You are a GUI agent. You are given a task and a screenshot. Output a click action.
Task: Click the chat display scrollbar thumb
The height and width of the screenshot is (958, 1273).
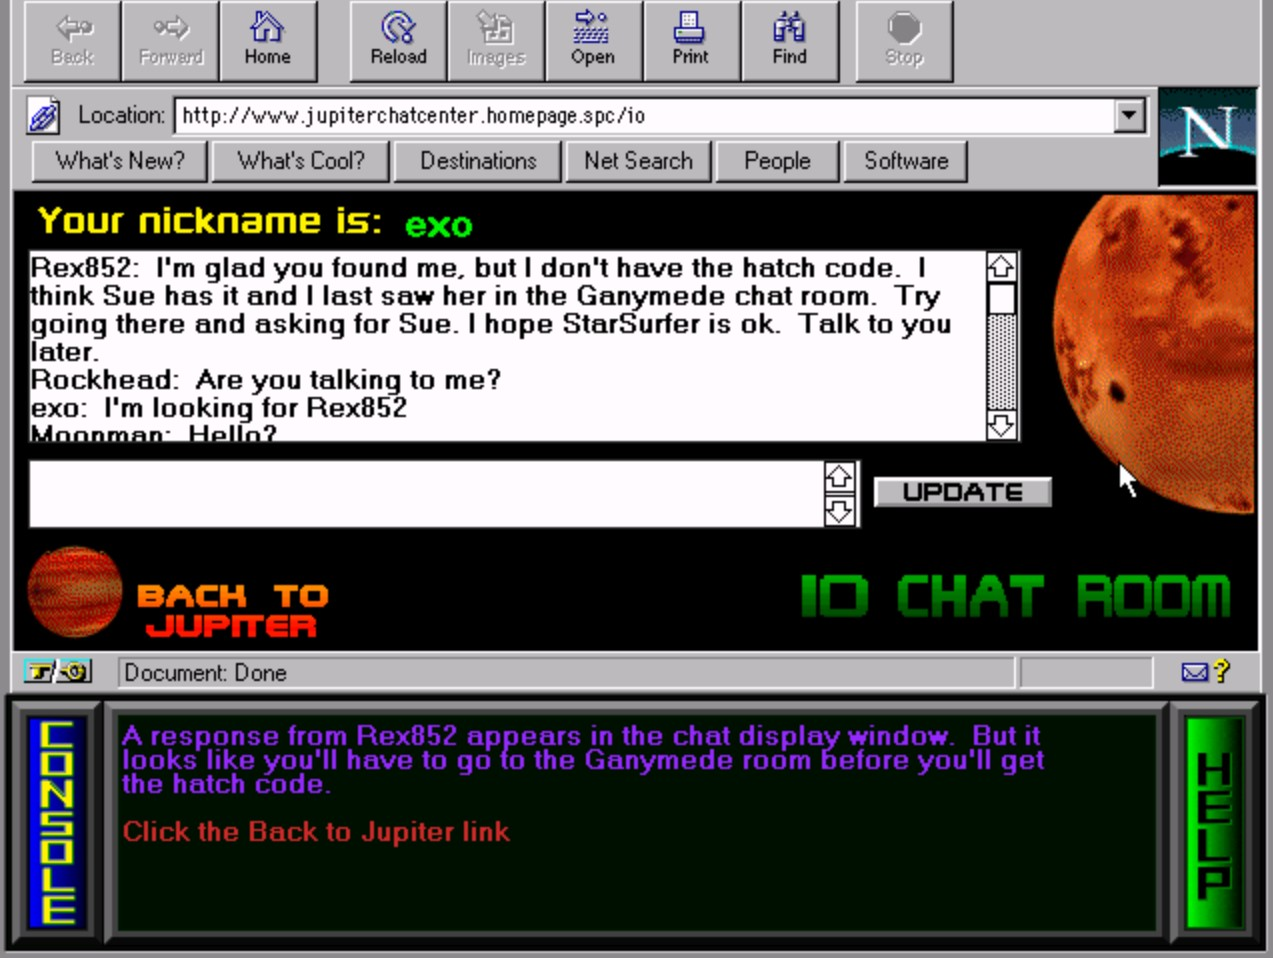click(x=1001, y=298)
